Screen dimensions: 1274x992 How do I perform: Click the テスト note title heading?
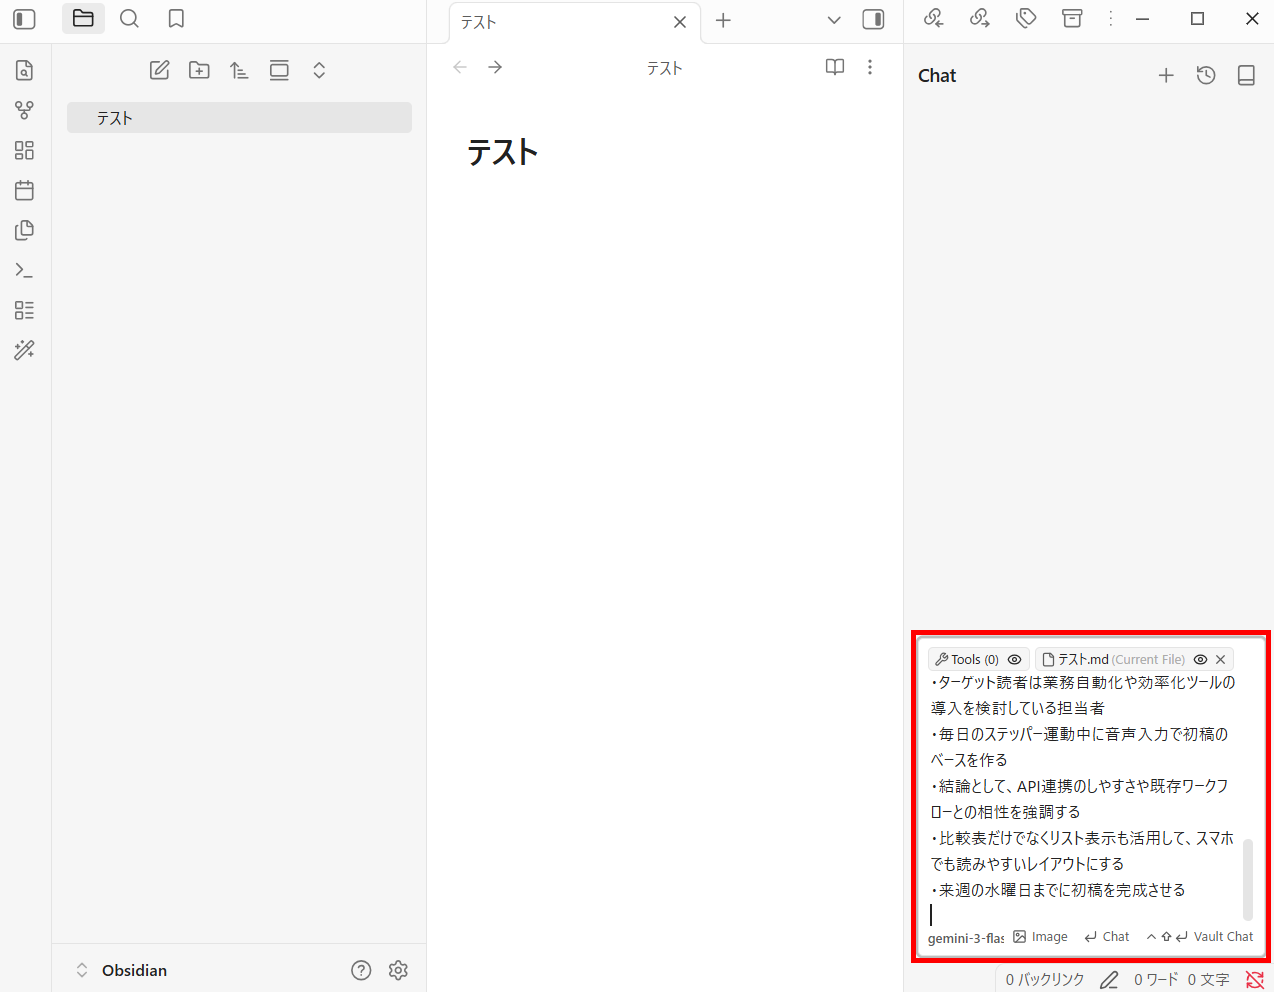click(503, 152)
